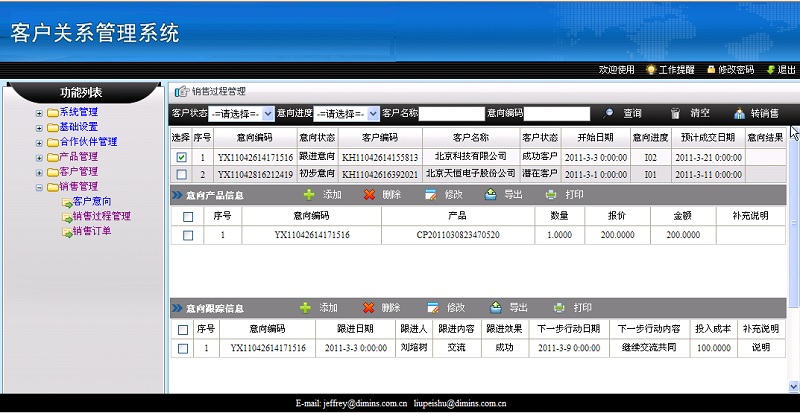
Task: Open 销售订单 in the sidebar
Action: click(91, 231)
